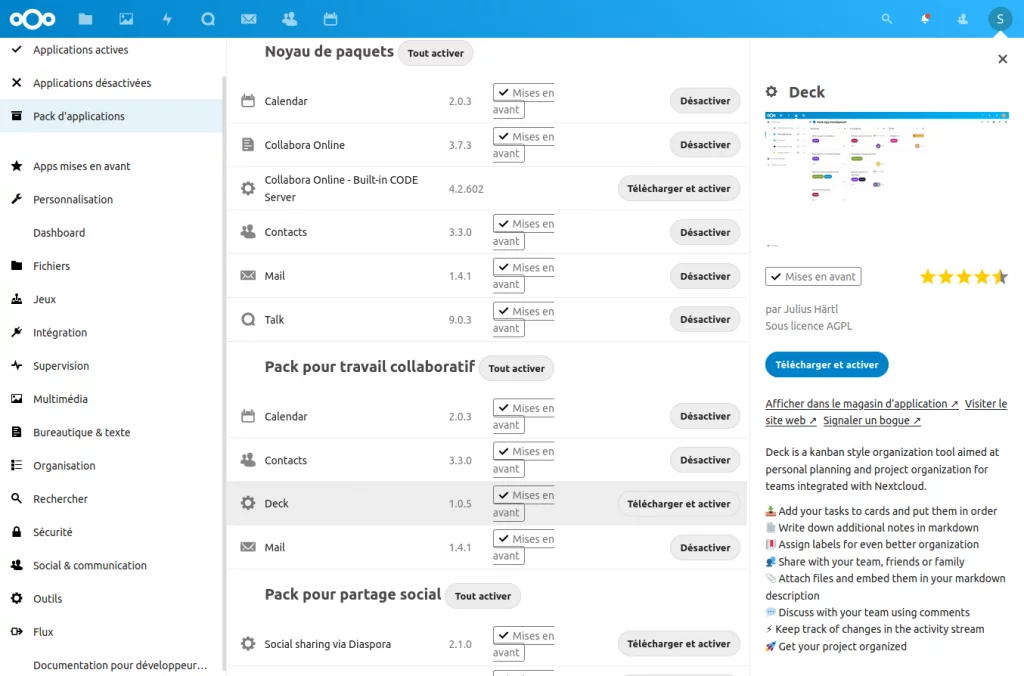Viewport: 1024px width, 676px height.
Task: Open the Organisation category
Action: 111,466
